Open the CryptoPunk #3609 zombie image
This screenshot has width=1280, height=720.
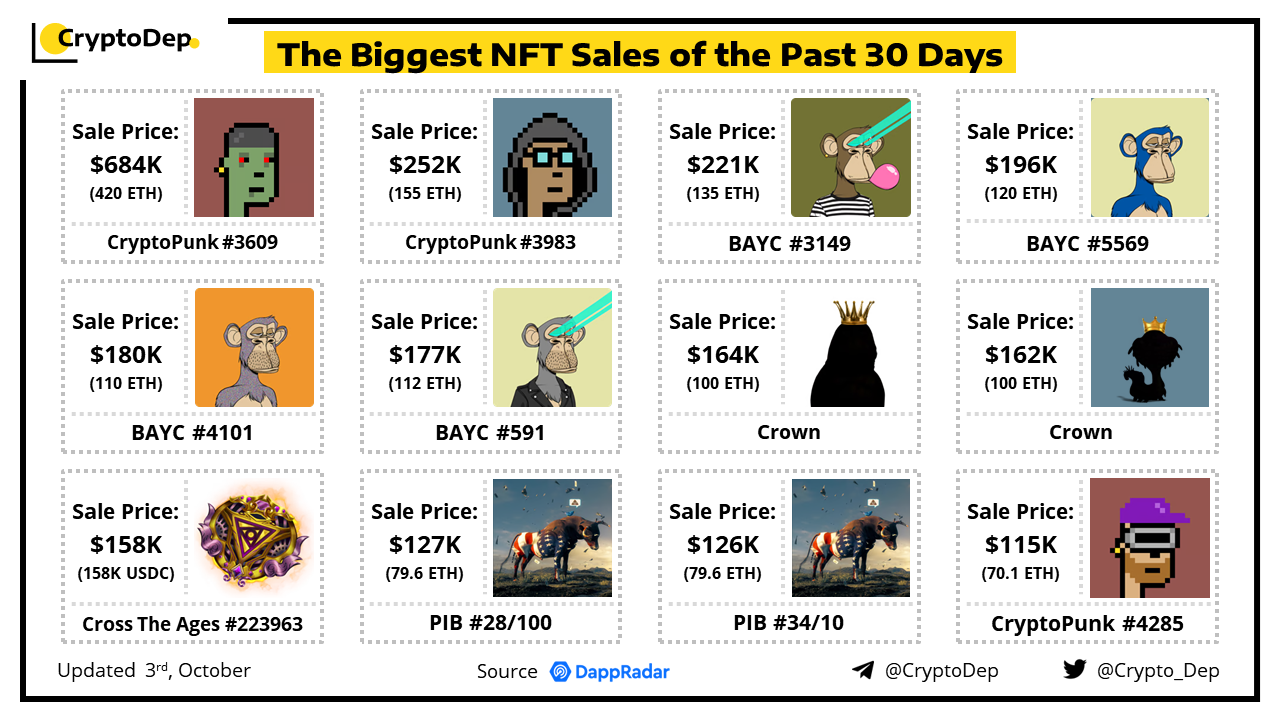254,157
